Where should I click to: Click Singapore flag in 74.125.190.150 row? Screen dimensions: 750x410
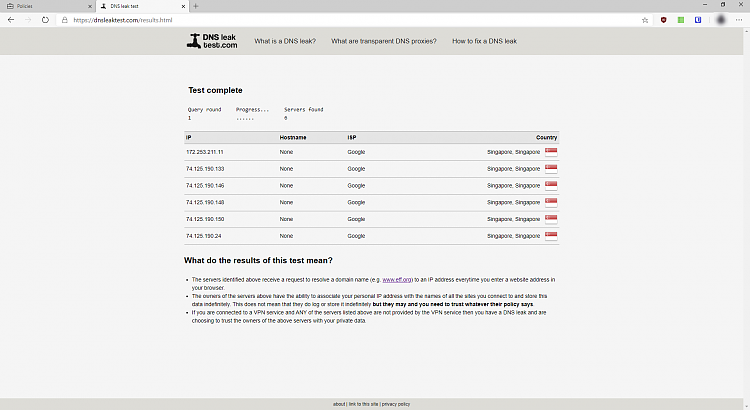click(551, 219)
